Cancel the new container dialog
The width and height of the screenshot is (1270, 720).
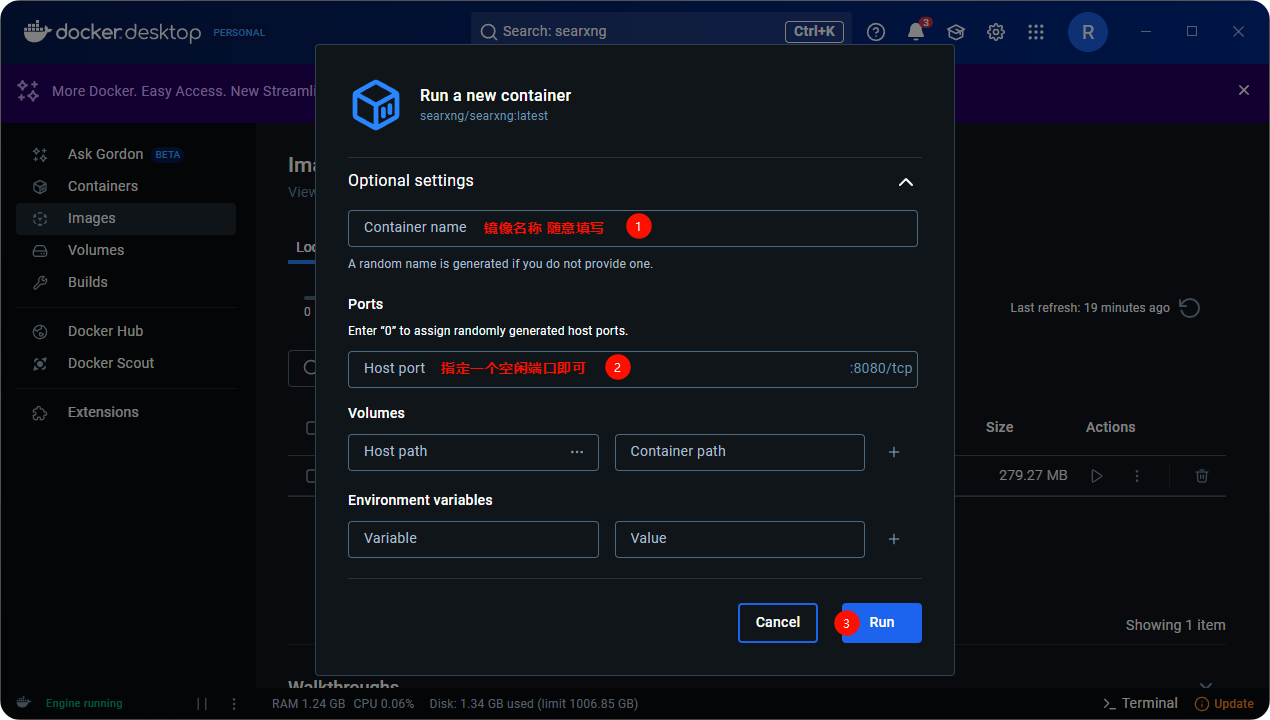click(x=777, y=622)
